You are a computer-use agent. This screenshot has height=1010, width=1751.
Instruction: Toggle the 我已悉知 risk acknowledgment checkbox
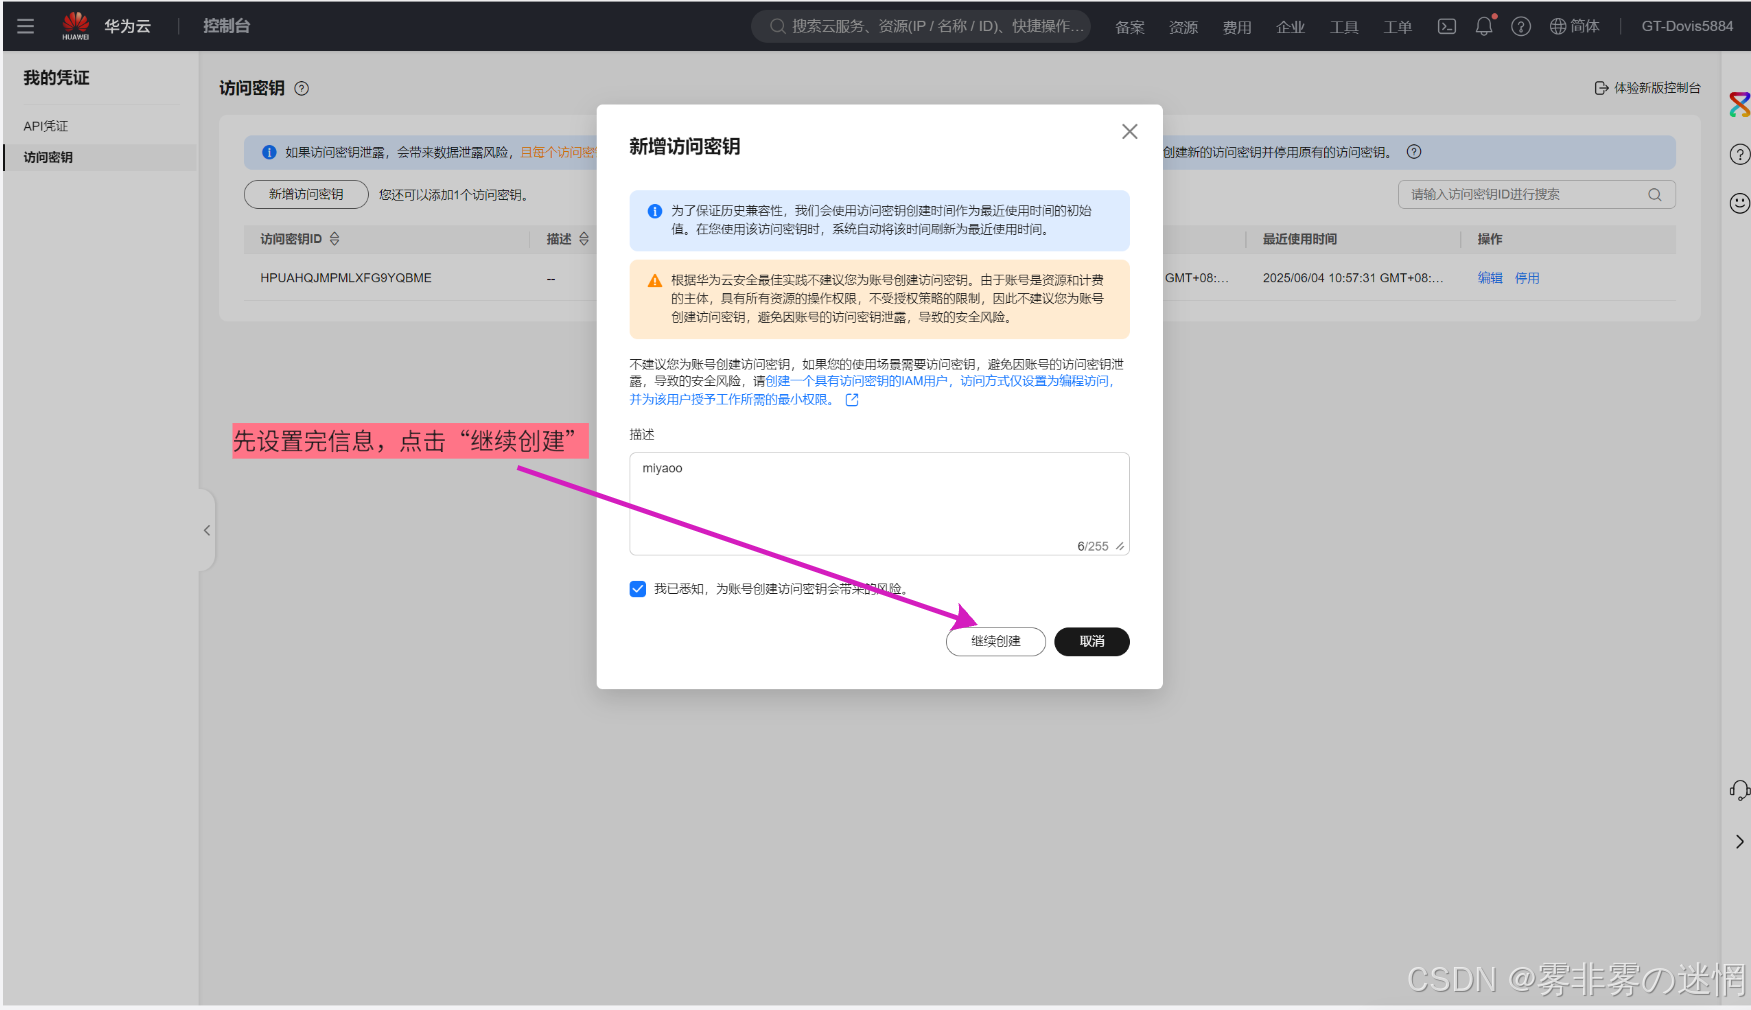click(638, 589)
